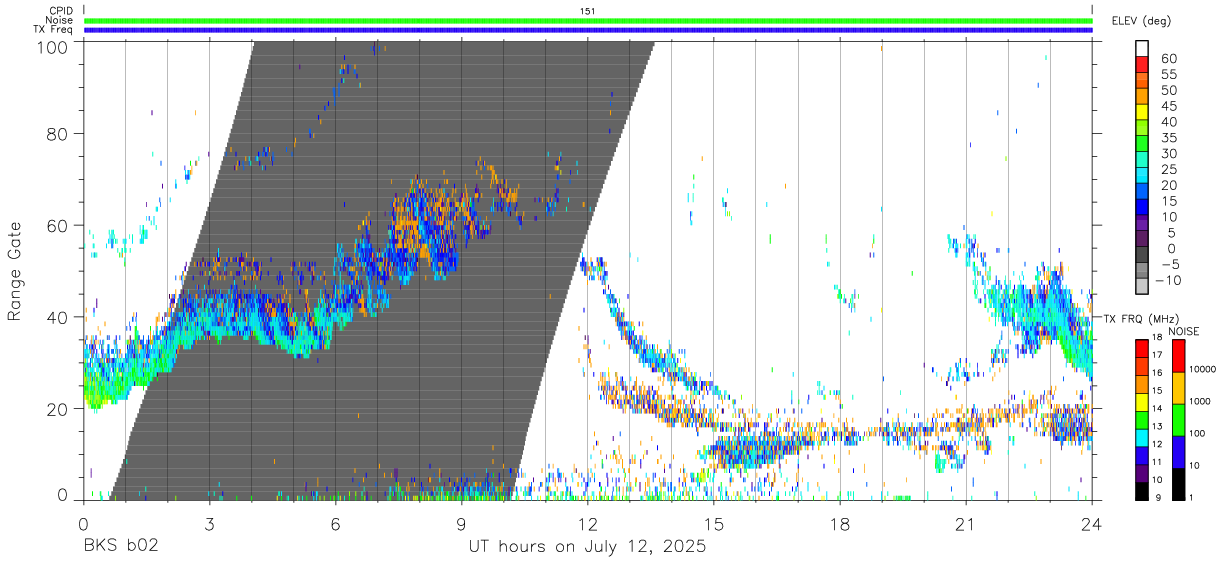1228x567 pixels.
Task: Click the 'UT hours on July 12, 2025' title
Action: click(588, 547)
